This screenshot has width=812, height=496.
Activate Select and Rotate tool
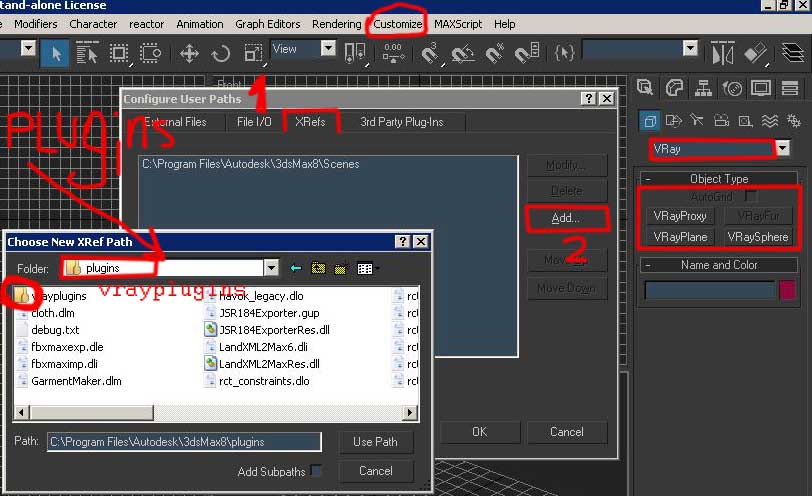(x=221, y=53)
